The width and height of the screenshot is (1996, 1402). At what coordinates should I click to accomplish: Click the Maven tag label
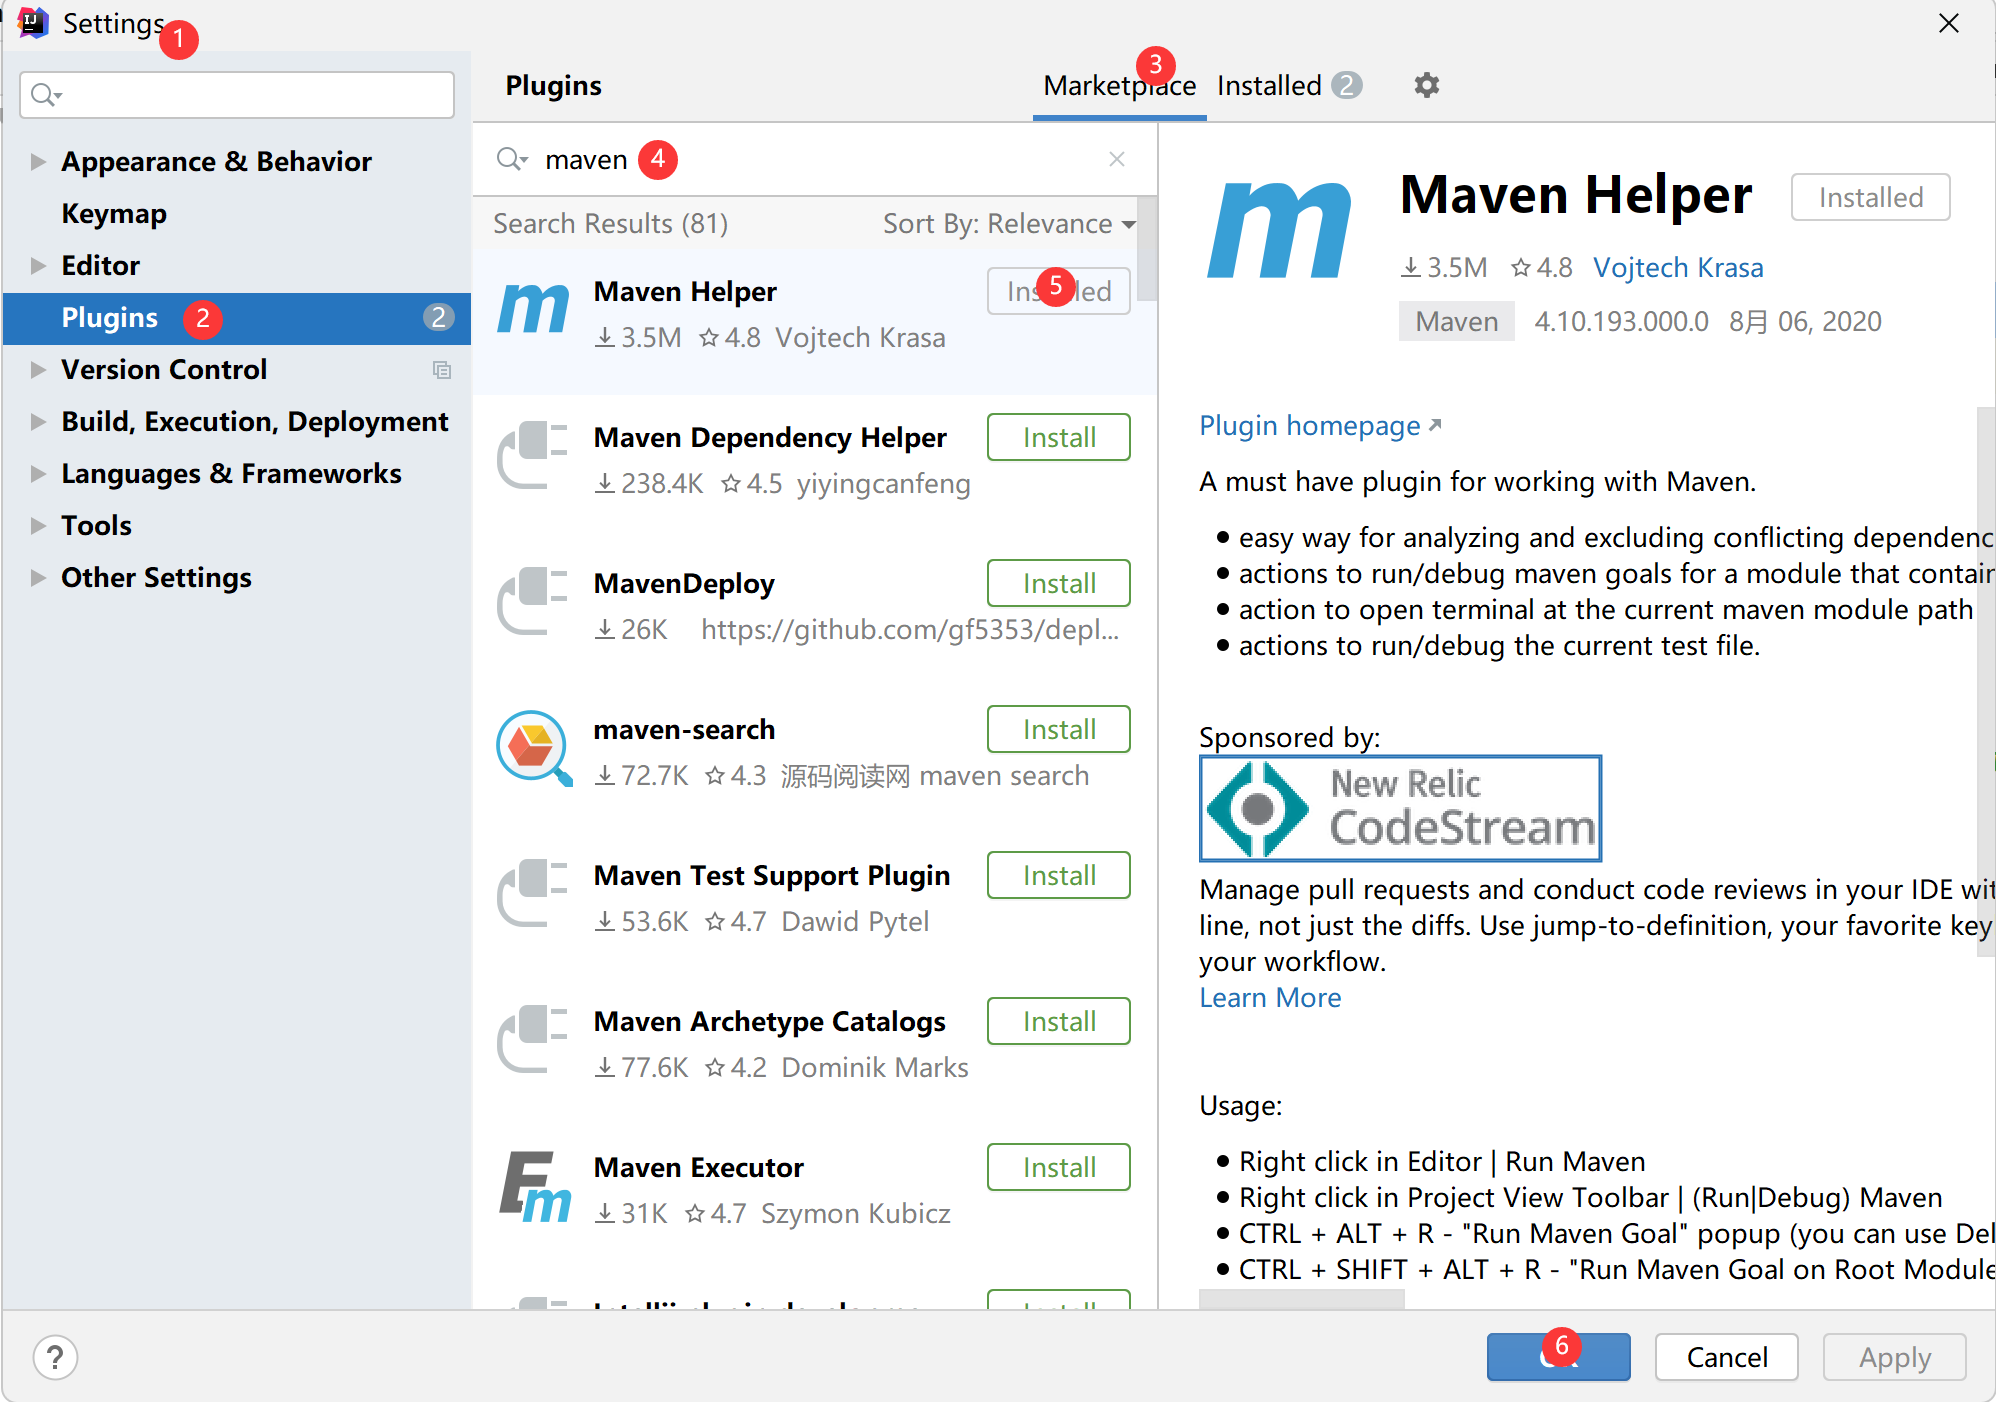point(1456,322)
